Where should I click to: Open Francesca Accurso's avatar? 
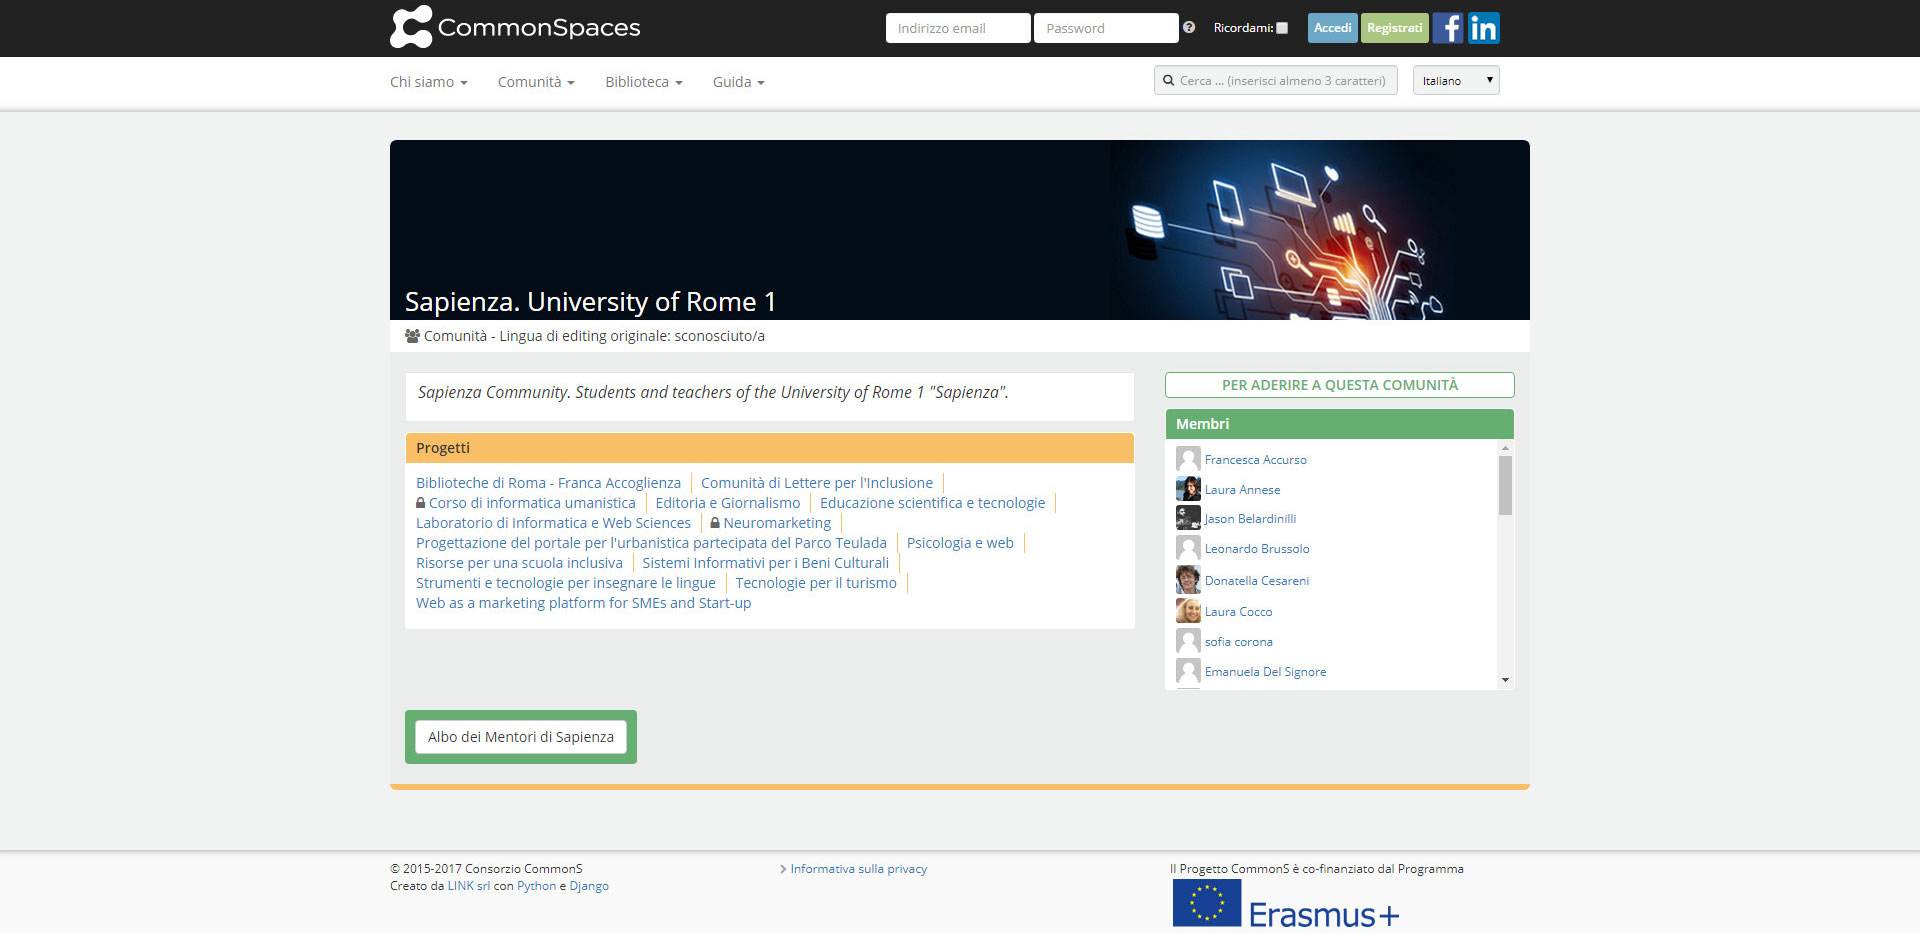[1188, 459]
